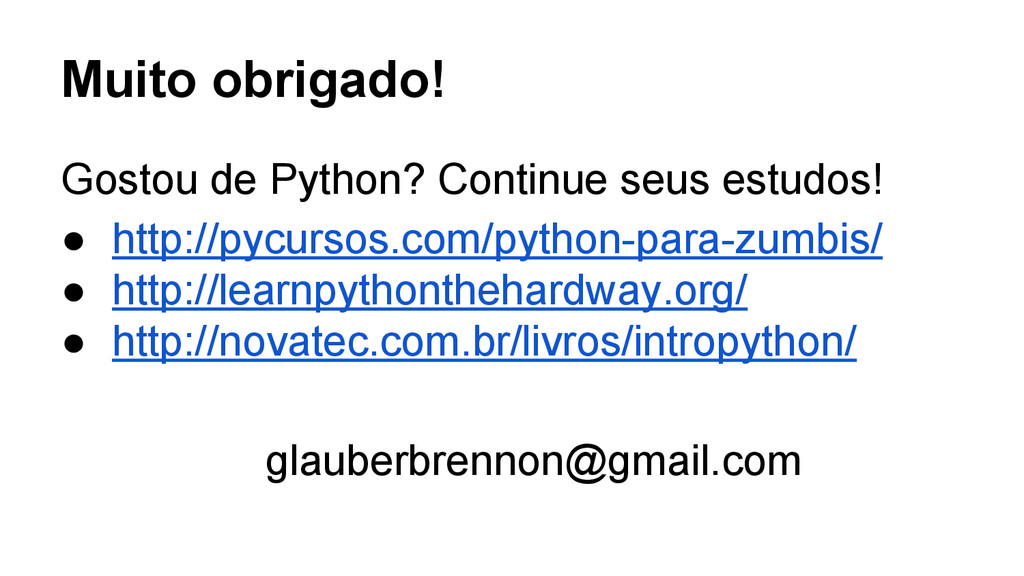Click "python-para-zumbis/" in the first URL
This screenshot has height=576, width=1024.
[x=688, y=240]
